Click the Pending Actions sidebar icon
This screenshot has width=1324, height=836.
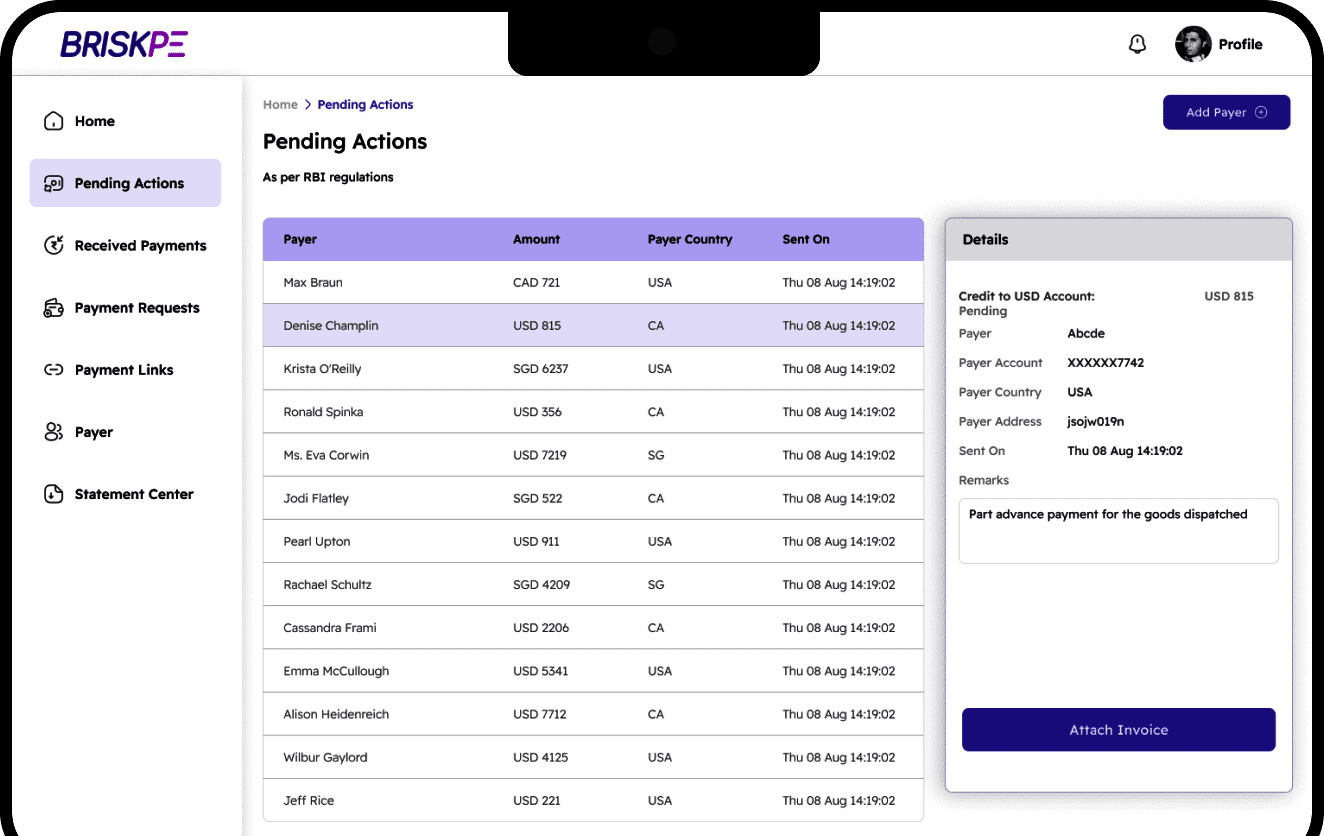(52, 183)
